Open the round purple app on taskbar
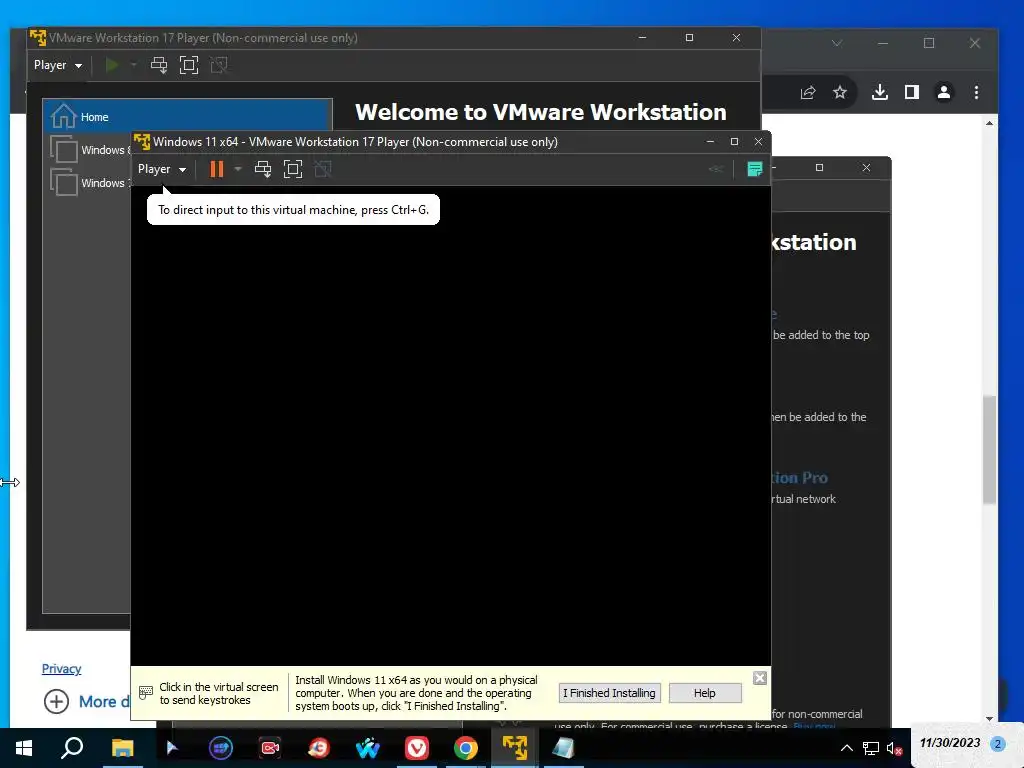Image resolution: width=1024 pixels, height=768 pixels. click(221, 748)
